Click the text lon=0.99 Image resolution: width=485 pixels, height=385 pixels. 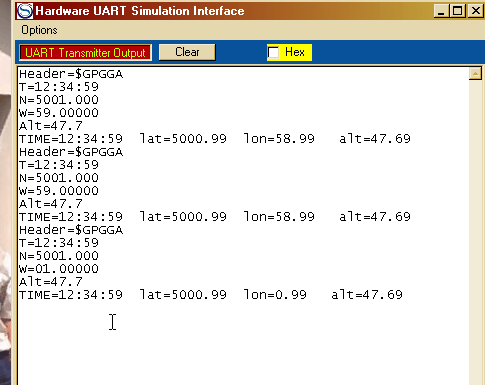point(275,295)
